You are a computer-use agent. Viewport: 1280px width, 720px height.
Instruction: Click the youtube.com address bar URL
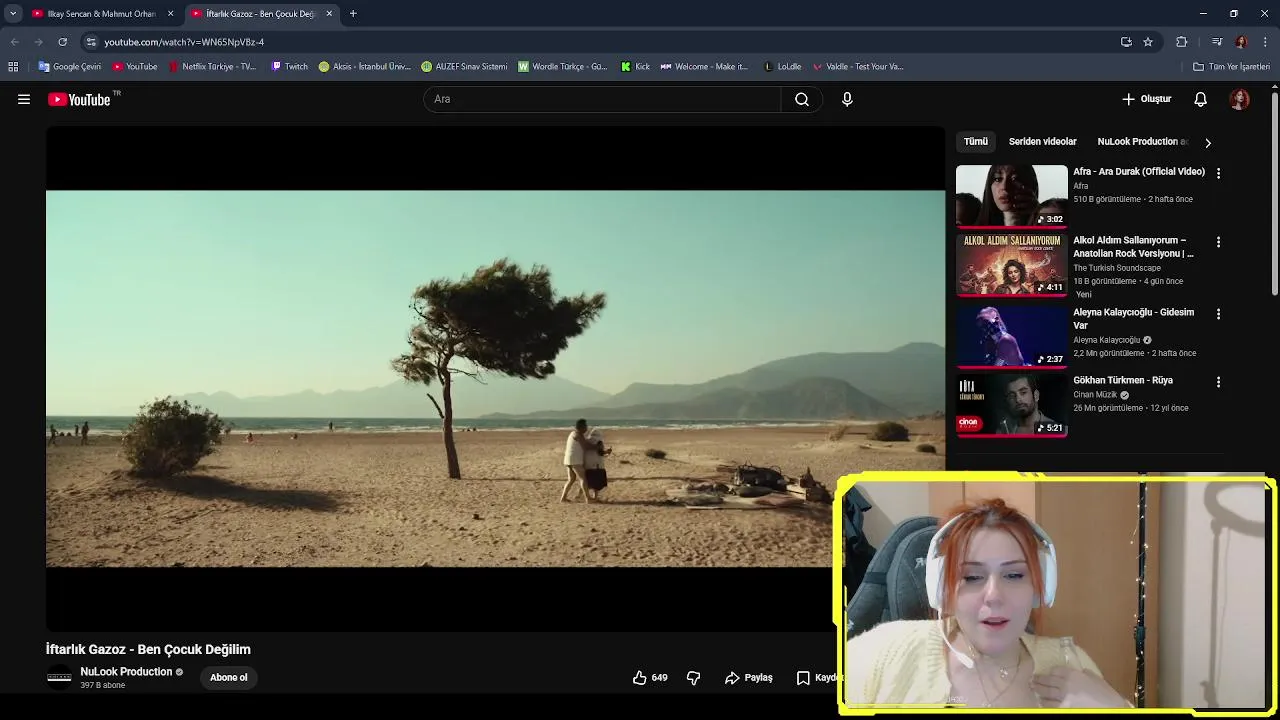click(184, 42)
